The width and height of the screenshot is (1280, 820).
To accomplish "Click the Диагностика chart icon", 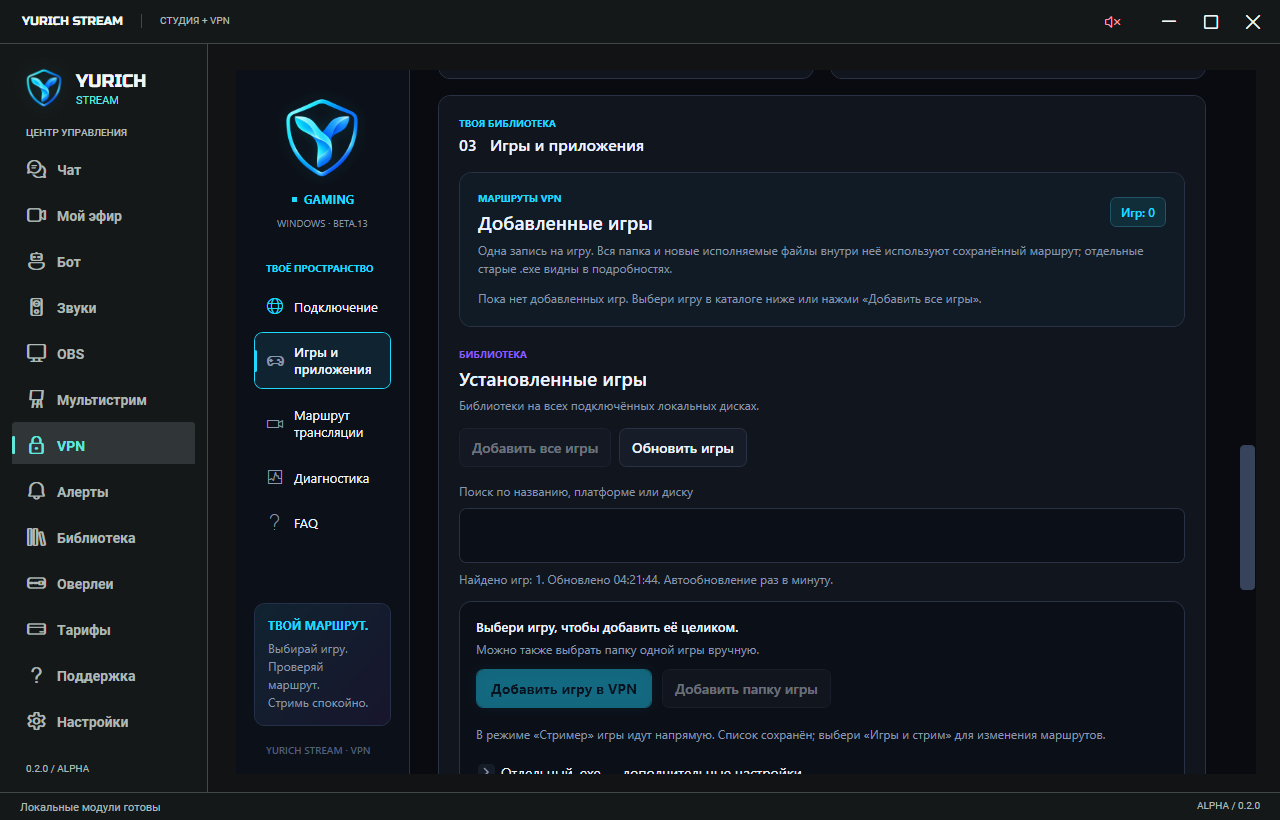I will coord(275,478).
